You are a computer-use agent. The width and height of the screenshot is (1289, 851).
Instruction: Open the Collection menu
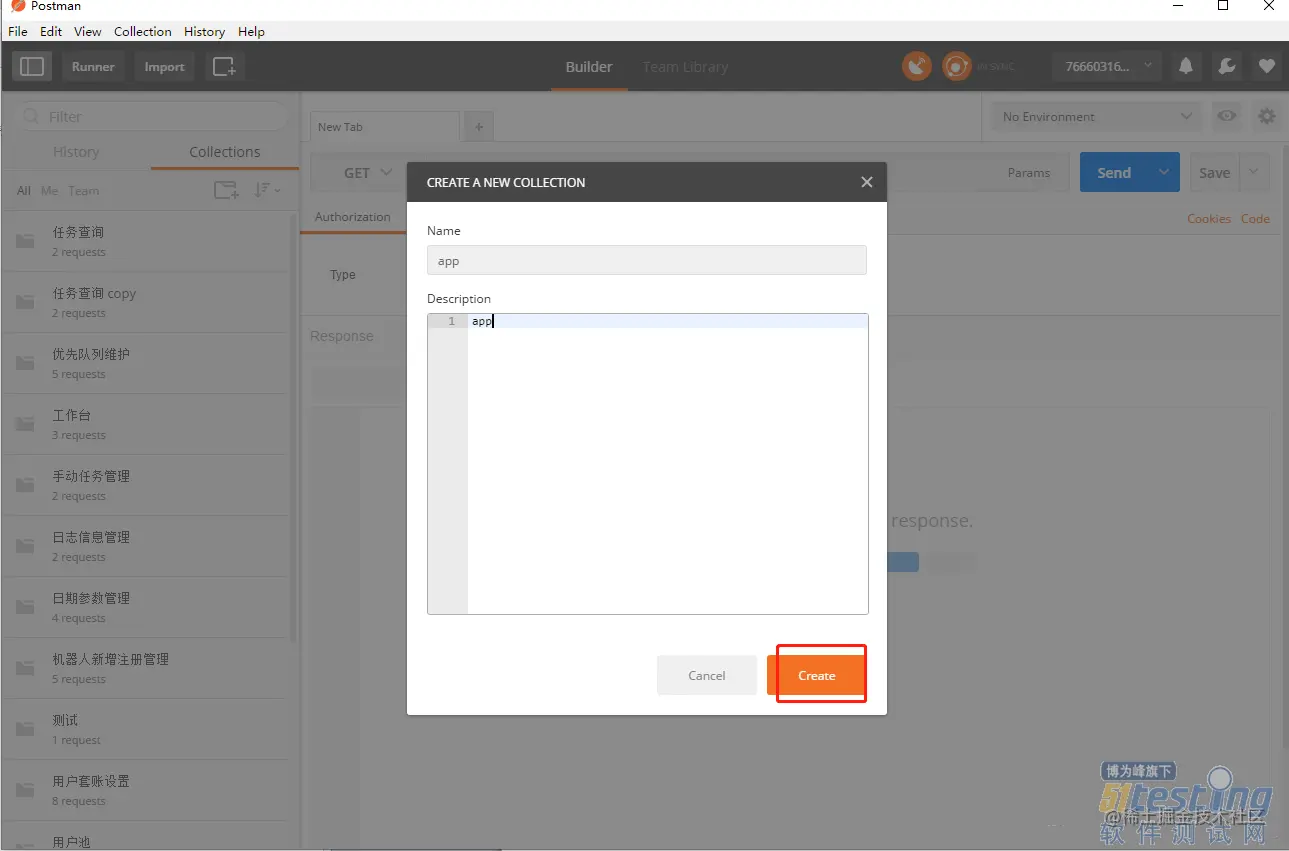click(143, 31)
